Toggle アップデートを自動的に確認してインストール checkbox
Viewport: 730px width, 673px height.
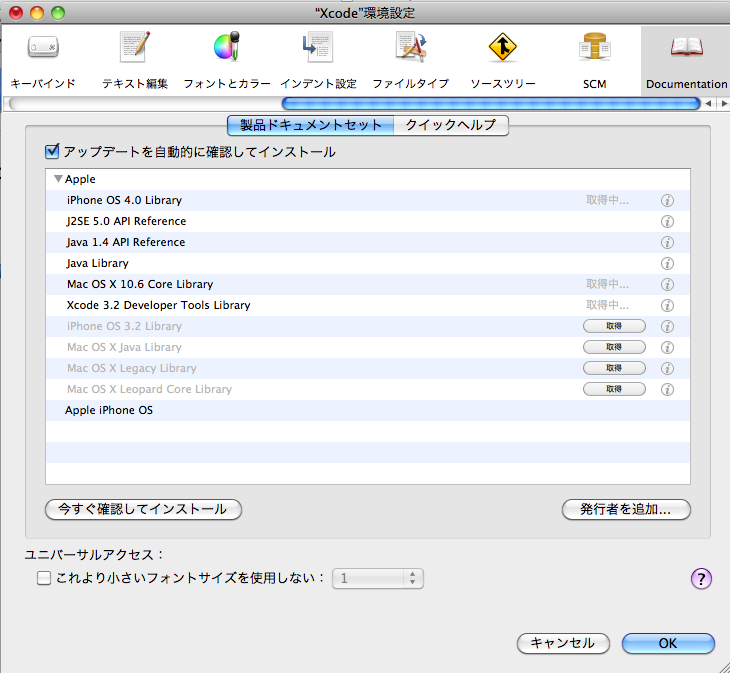point(53,152)
